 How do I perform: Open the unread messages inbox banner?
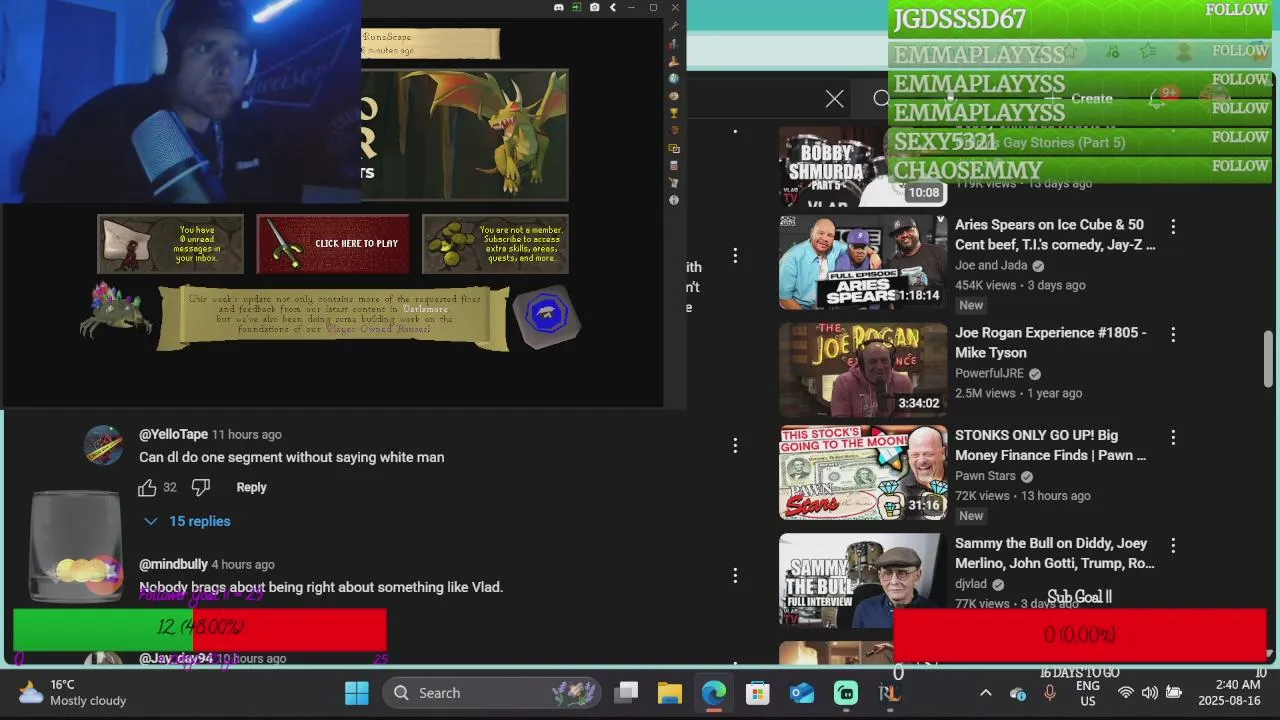[170, 244]
